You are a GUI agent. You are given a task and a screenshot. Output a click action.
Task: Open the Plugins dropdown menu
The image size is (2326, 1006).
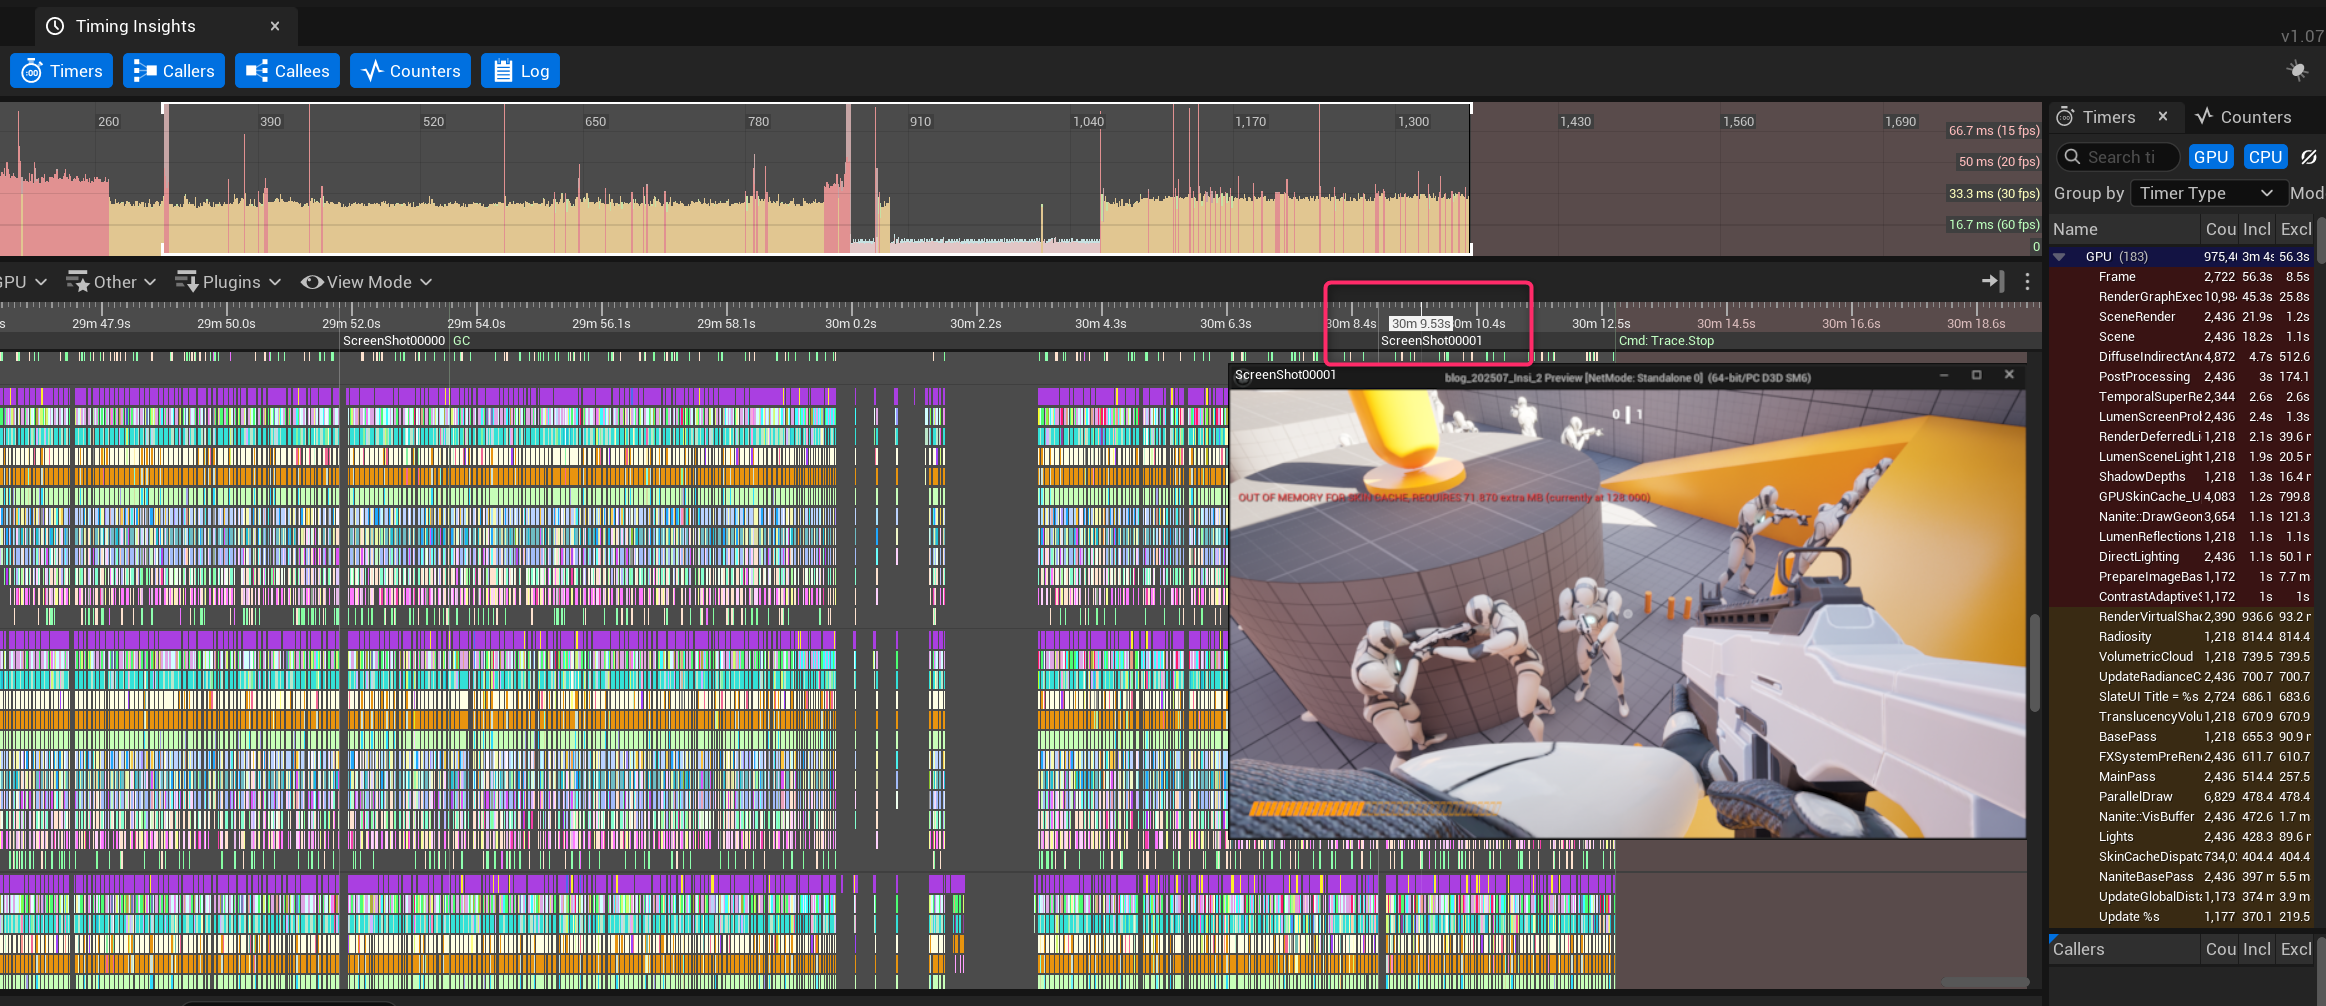[x=229, y=282]
